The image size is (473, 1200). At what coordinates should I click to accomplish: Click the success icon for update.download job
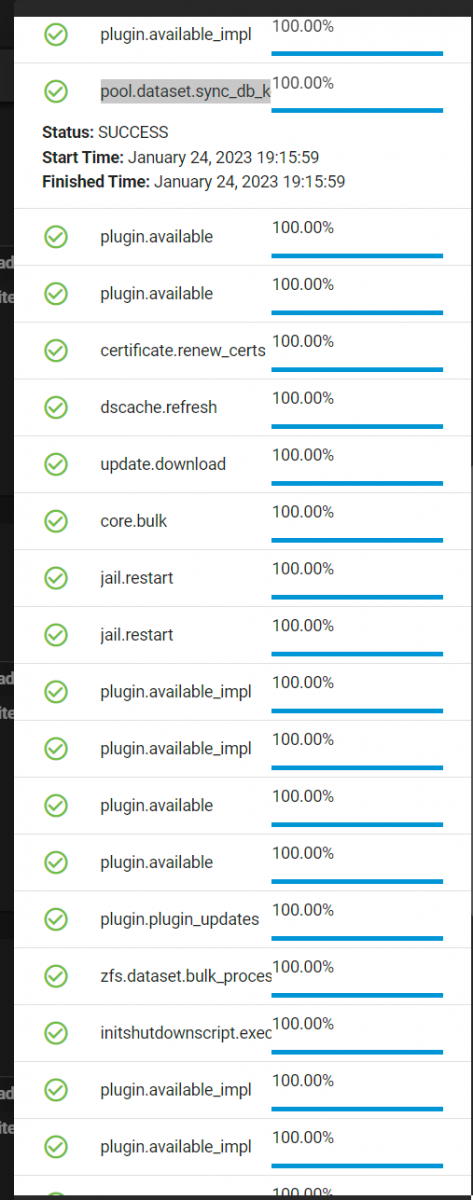coord(57,464)
